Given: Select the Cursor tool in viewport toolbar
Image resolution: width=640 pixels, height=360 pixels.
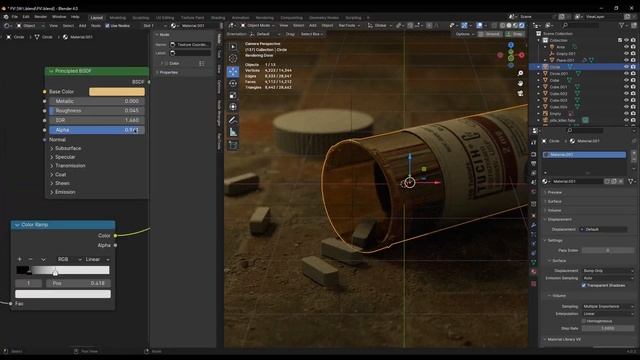Looking at the screenshot, I should point(233,59).
